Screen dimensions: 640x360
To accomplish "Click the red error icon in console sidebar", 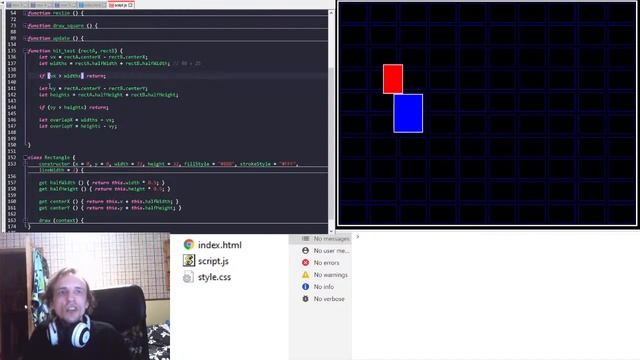I will tap(305, 262).
